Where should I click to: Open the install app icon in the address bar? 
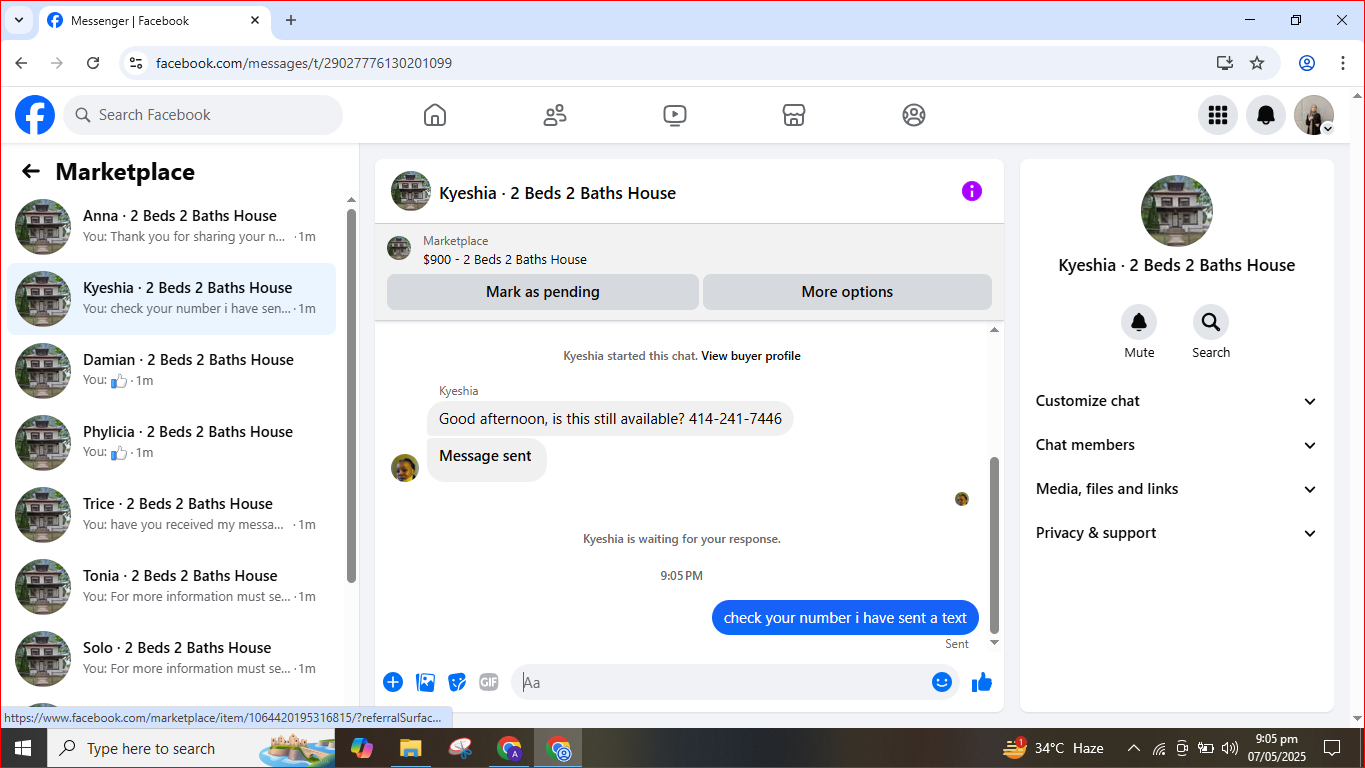click(1225, 63)
